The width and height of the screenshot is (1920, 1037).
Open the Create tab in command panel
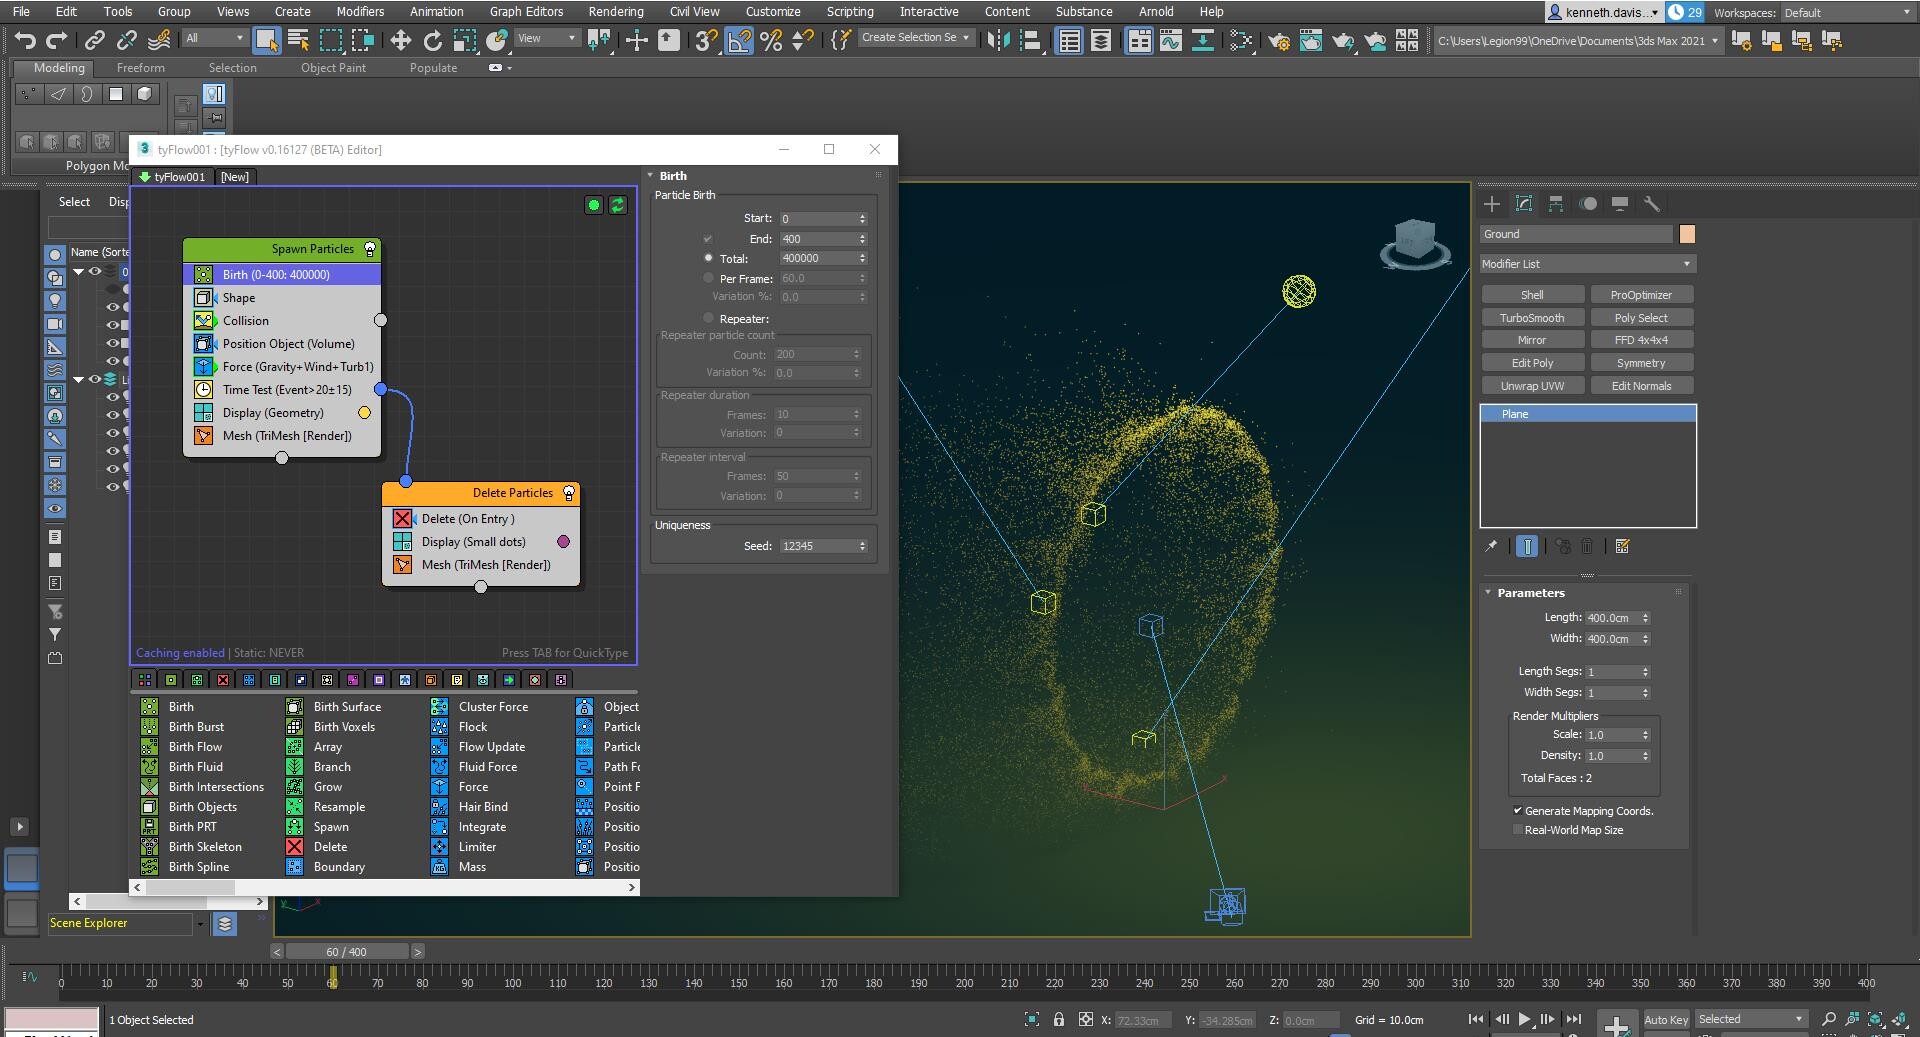click(1491, 204)
